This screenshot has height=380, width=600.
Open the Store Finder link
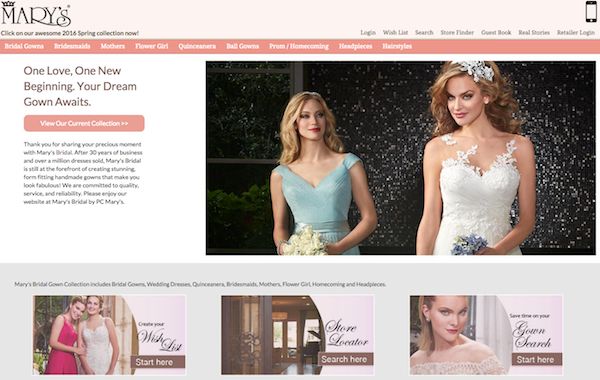point(457,33)
